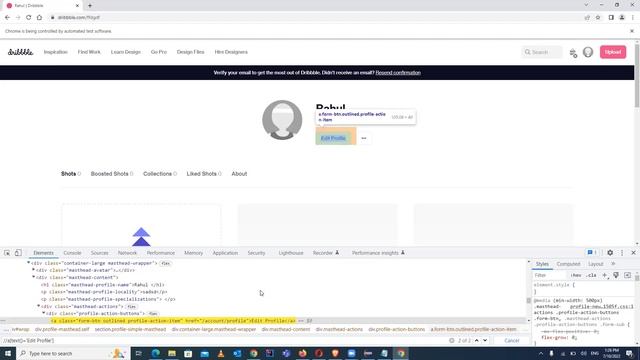Cancel the DevTools element search
Viewport: 640px width, 360px height.
pyautogui.click(x=511, y=340)
